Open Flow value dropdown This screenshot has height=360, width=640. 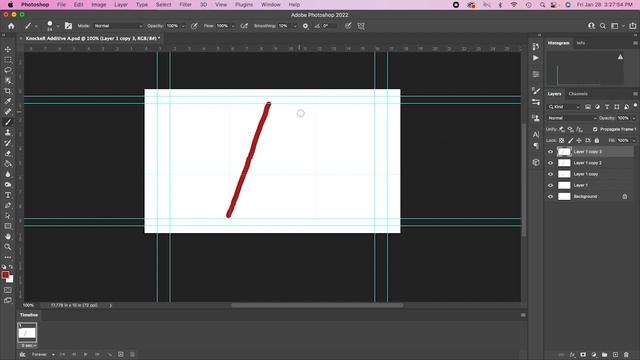233,26
